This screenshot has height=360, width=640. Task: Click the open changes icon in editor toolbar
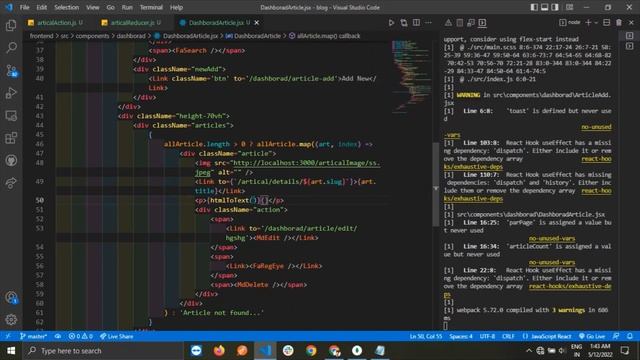click(x=404, y=23)
